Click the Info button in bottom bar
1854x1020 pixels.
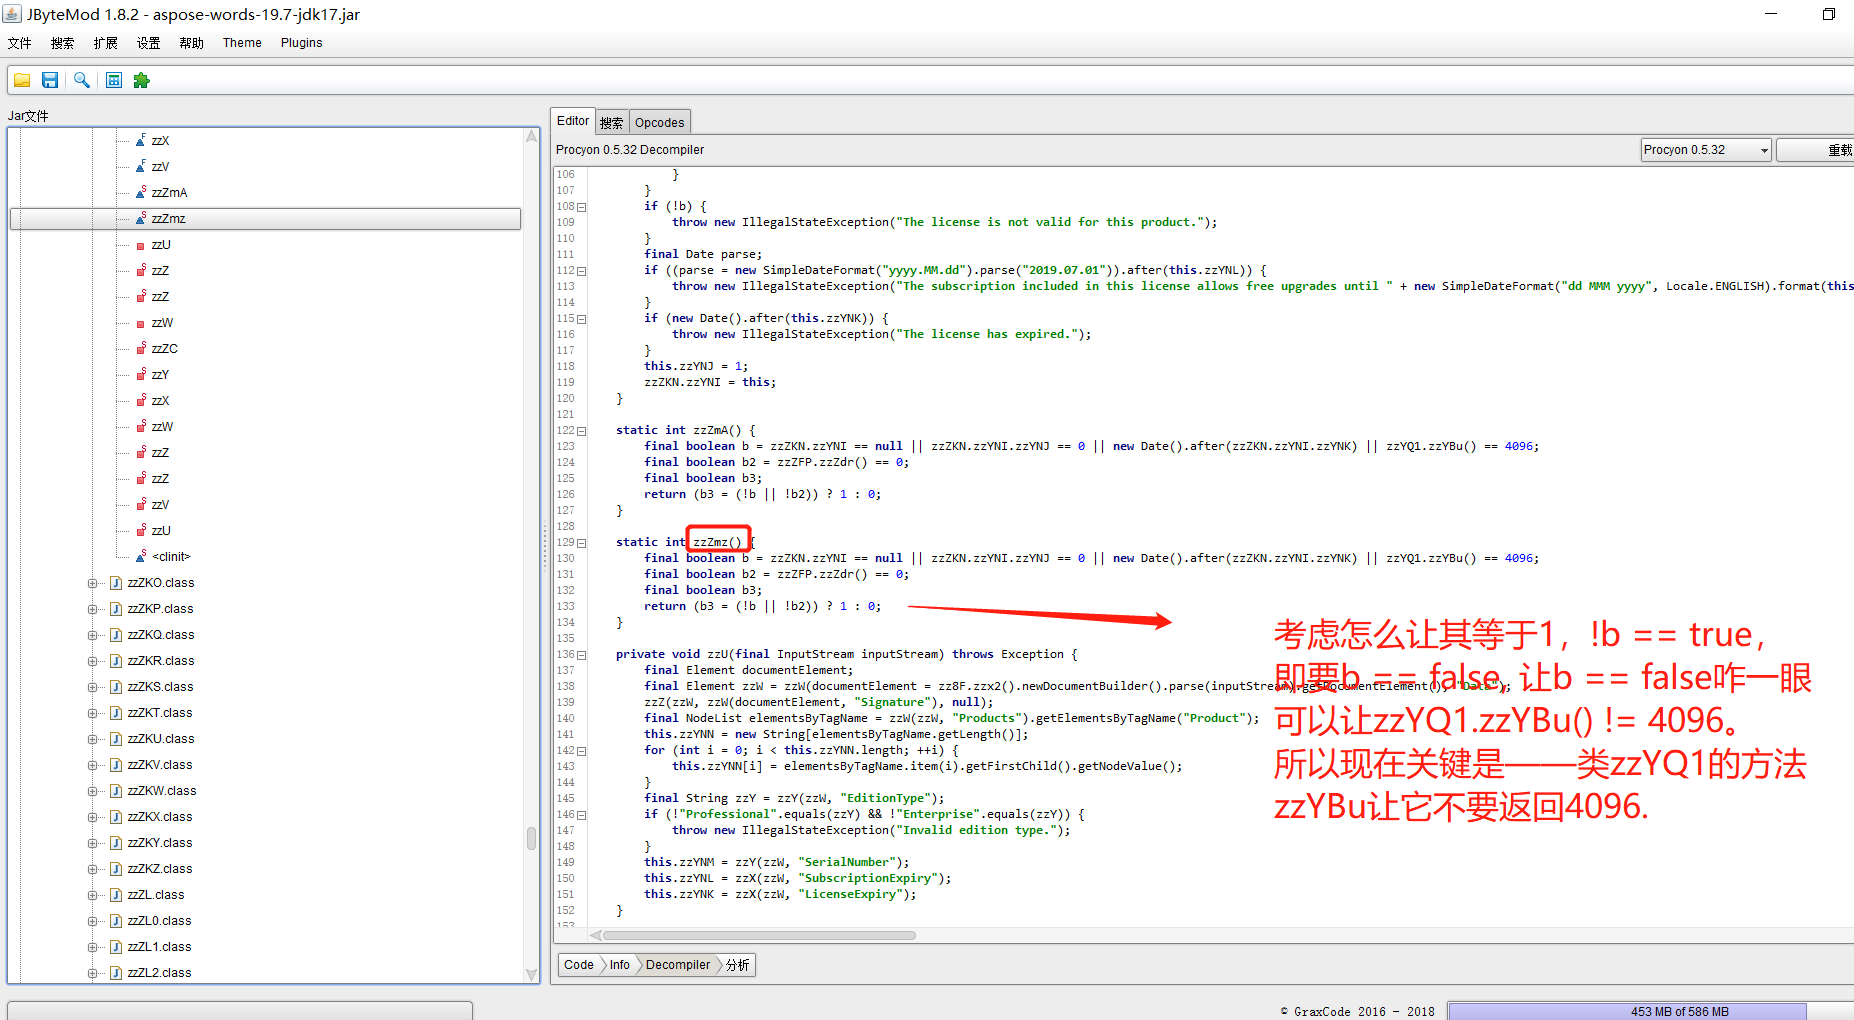point(620,965)
